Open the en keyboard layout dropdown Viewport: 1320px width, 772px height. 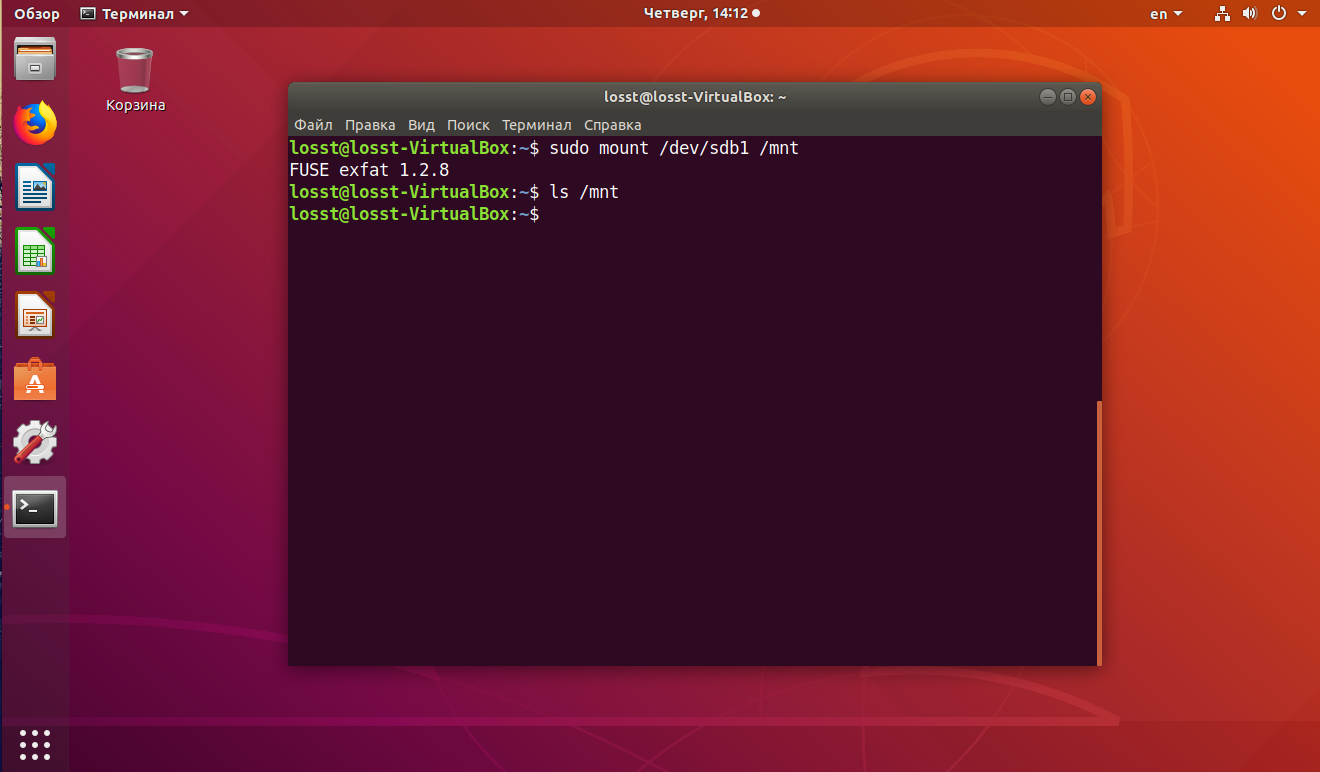coord(1166,14)
